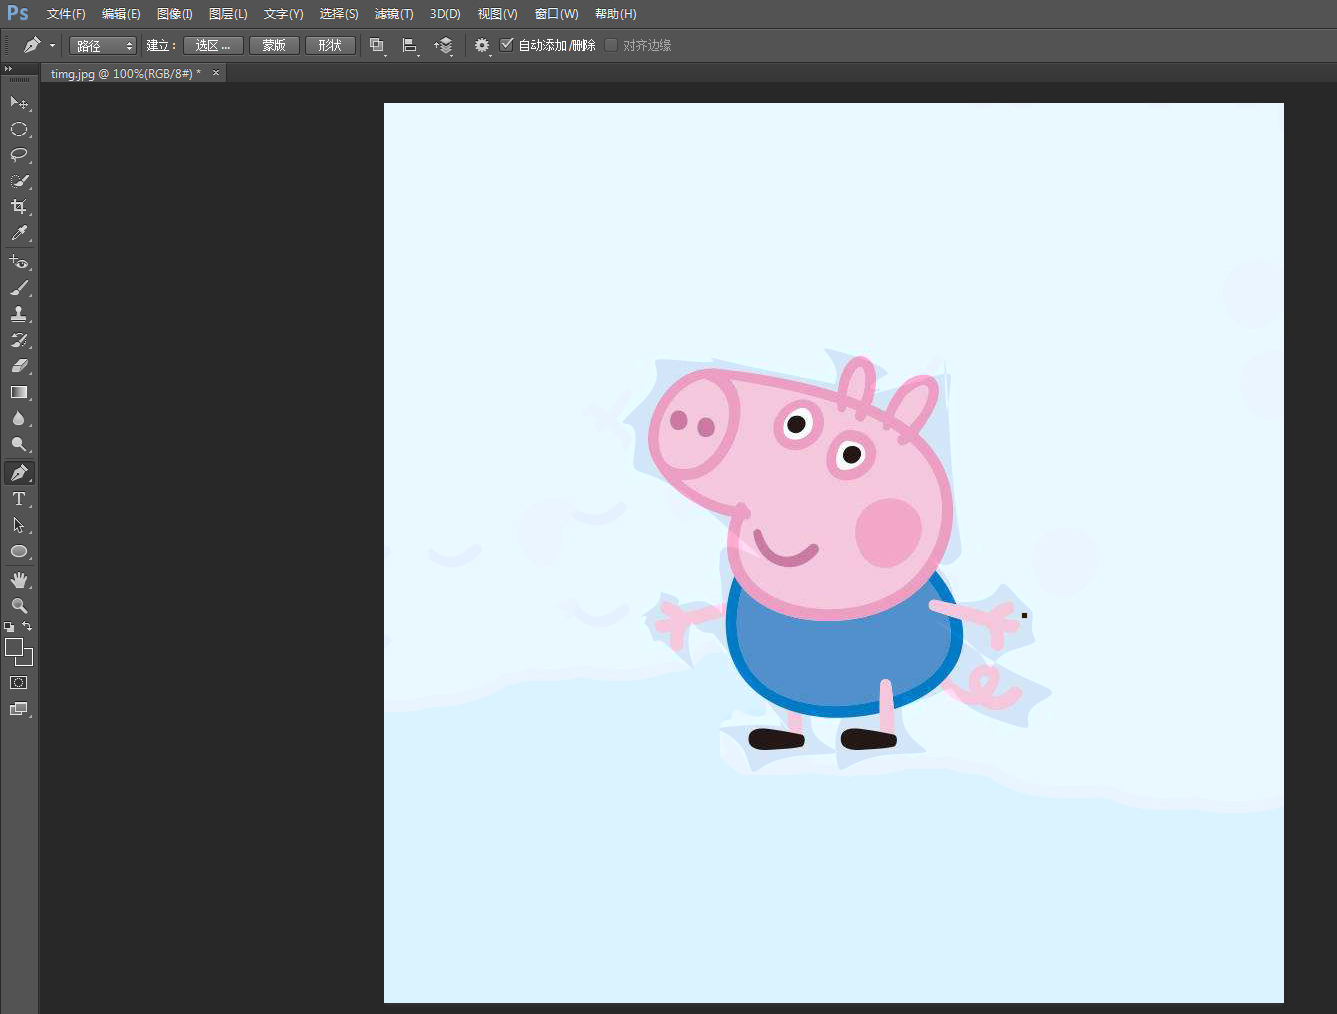The width and height of the screenshot is (1337, 1014).
Task: Toggle 自动添加/删除 checkbox
Action: pyautogui.click(x=507, y=45)
